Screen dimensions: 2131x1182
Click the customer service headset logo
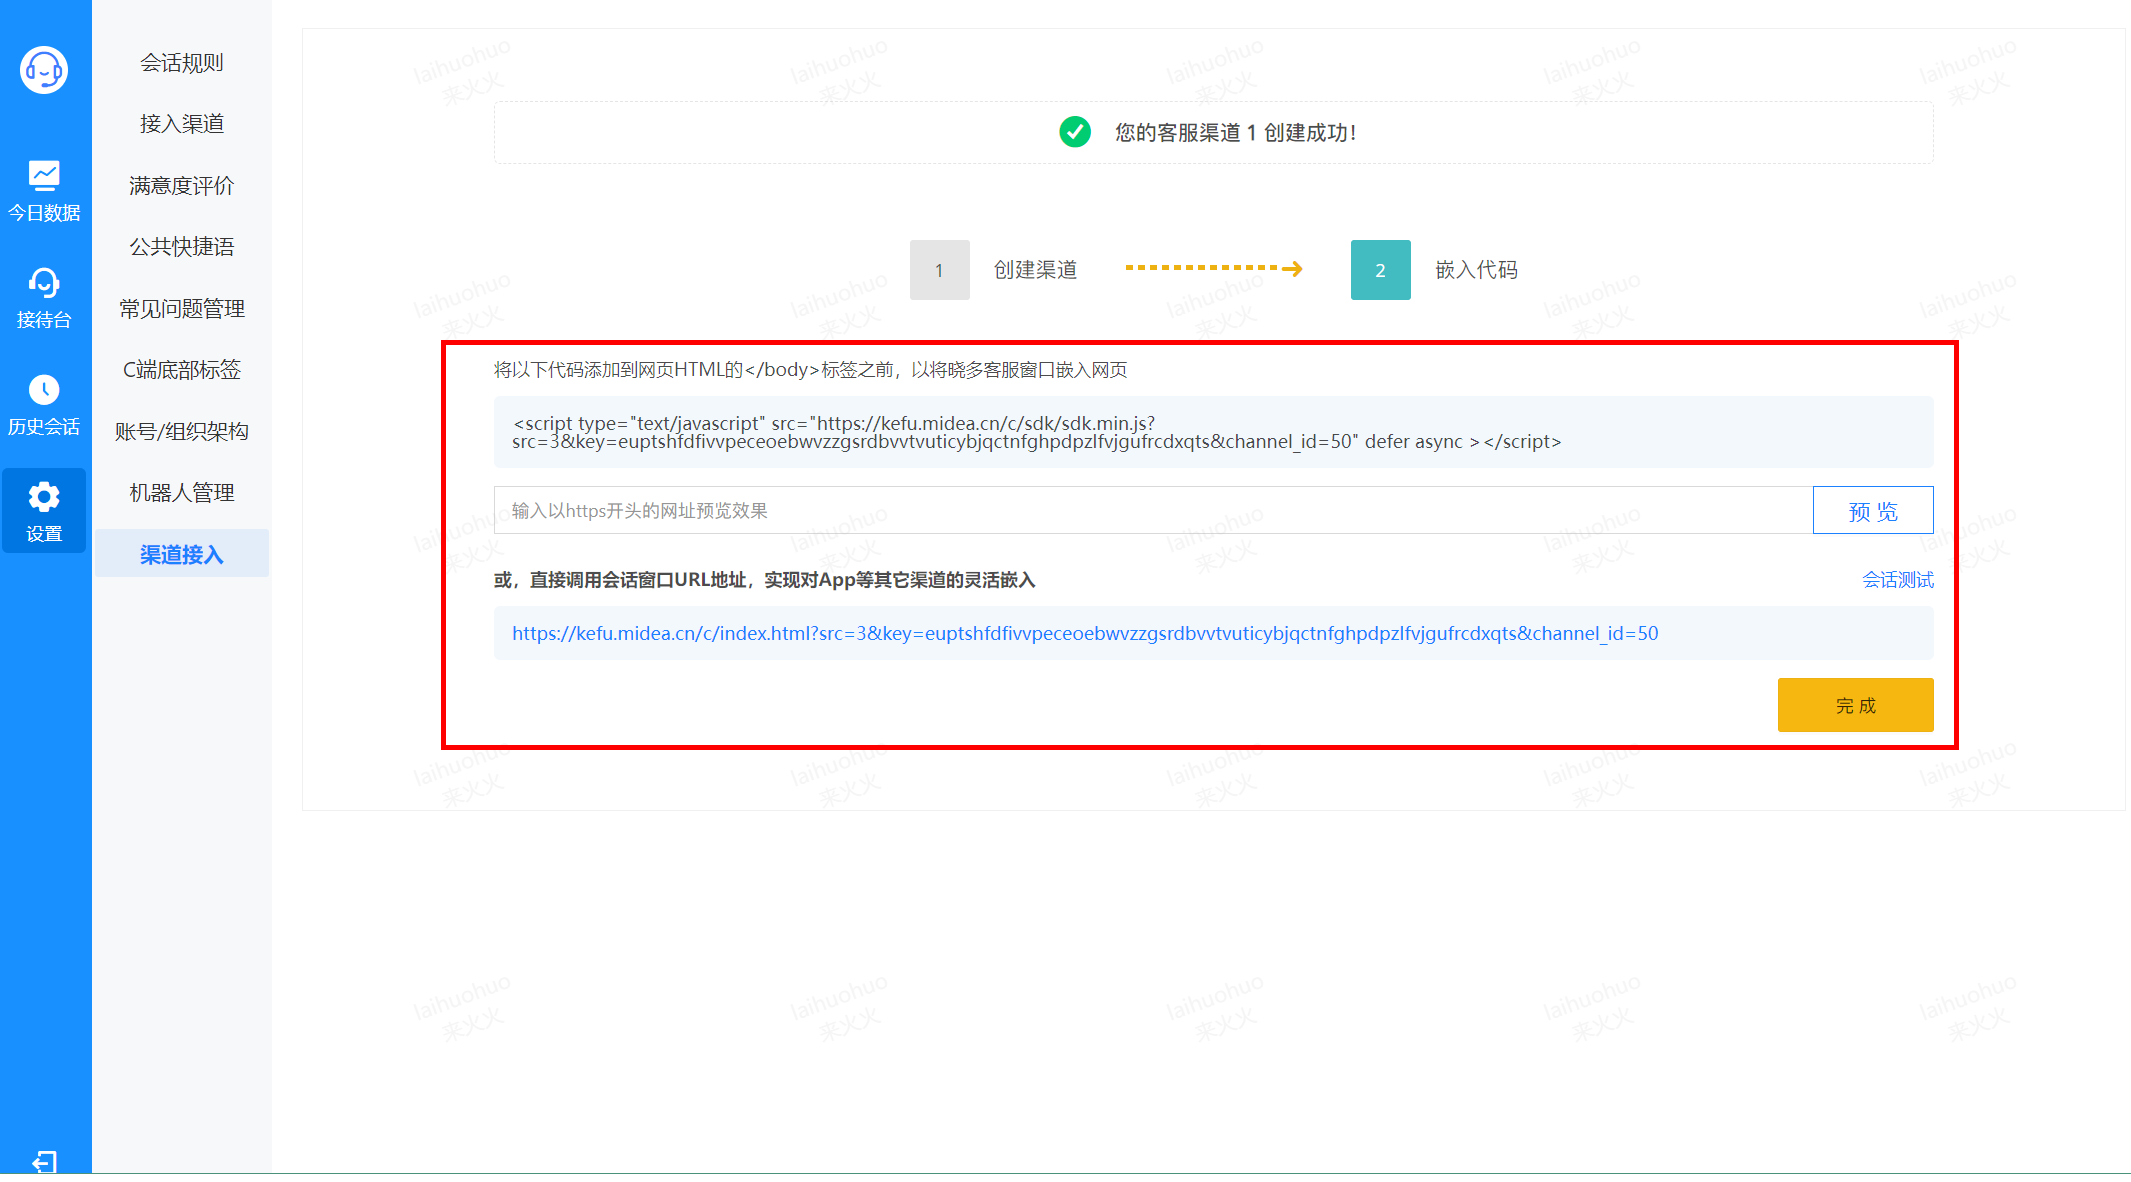44,70
